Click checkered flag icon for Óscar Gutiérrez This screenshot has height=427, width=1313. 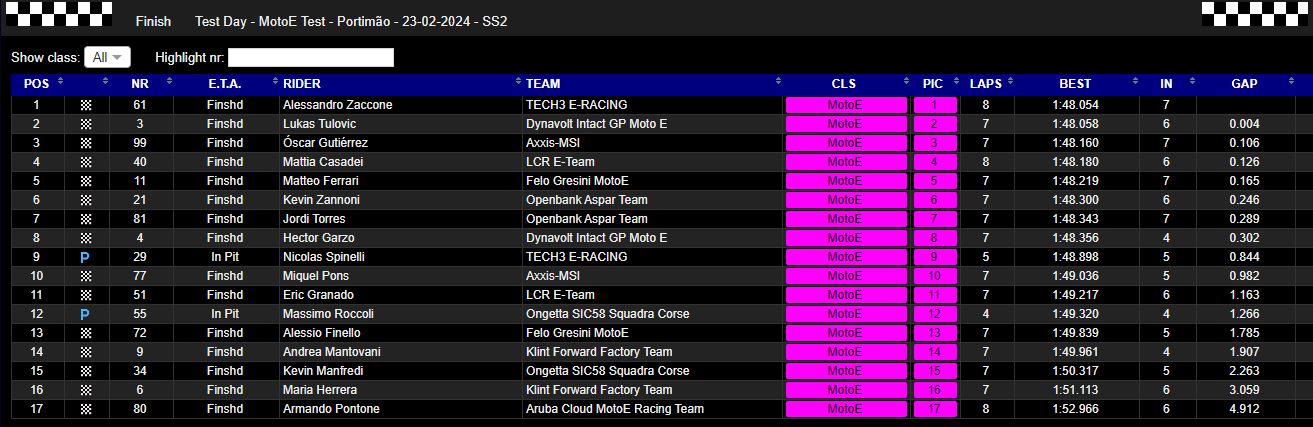(x=86, y=143)
